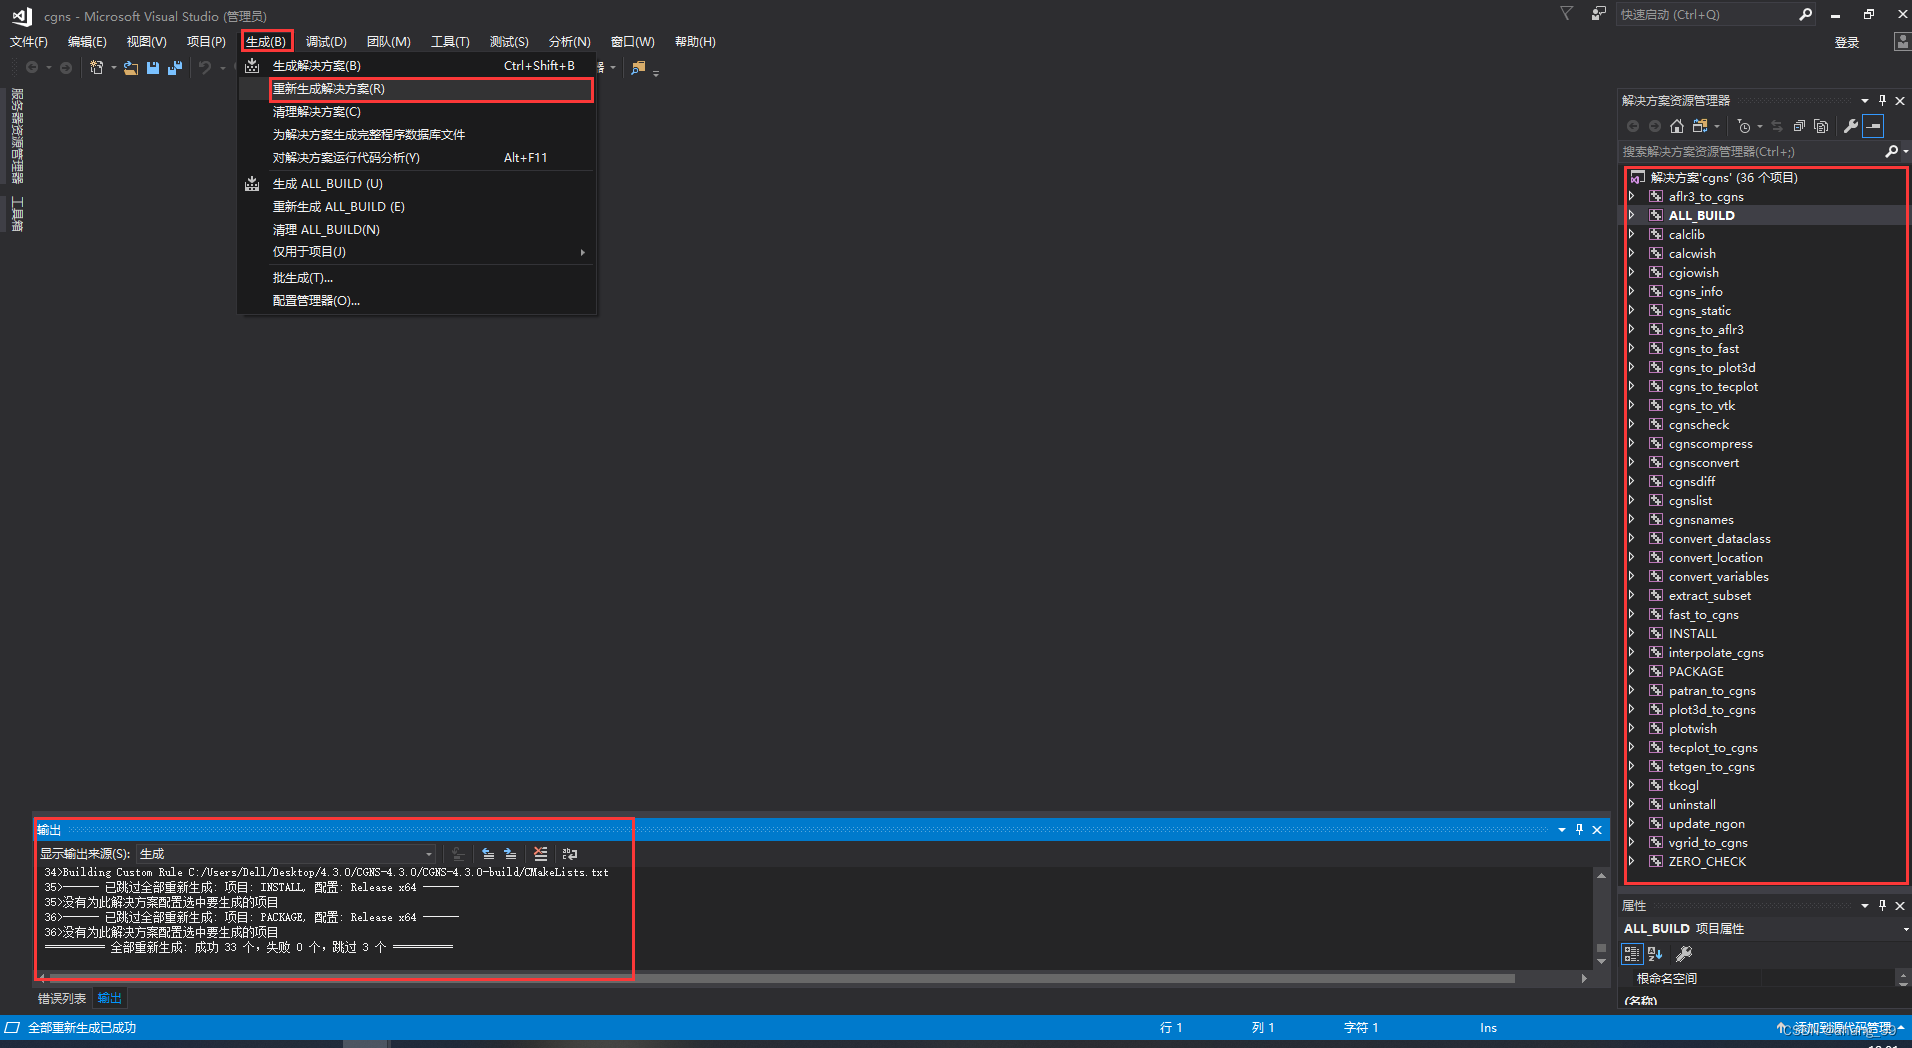The image size is (1912, 1048).
Task: Toggle Word Wrap in Output panel
Action: click(x=570, y=854)
